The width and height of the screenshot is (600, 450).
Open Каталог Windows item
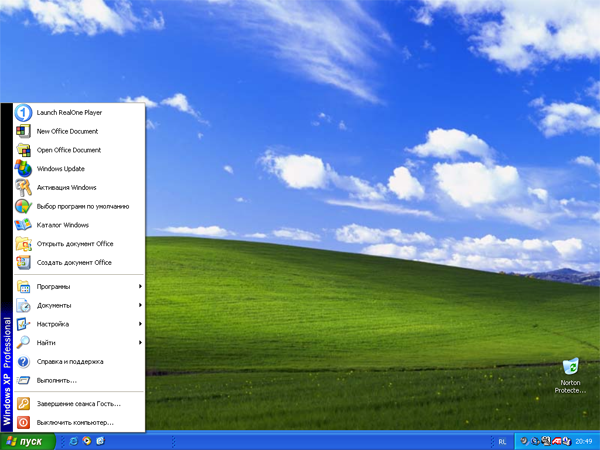[79, 225]
